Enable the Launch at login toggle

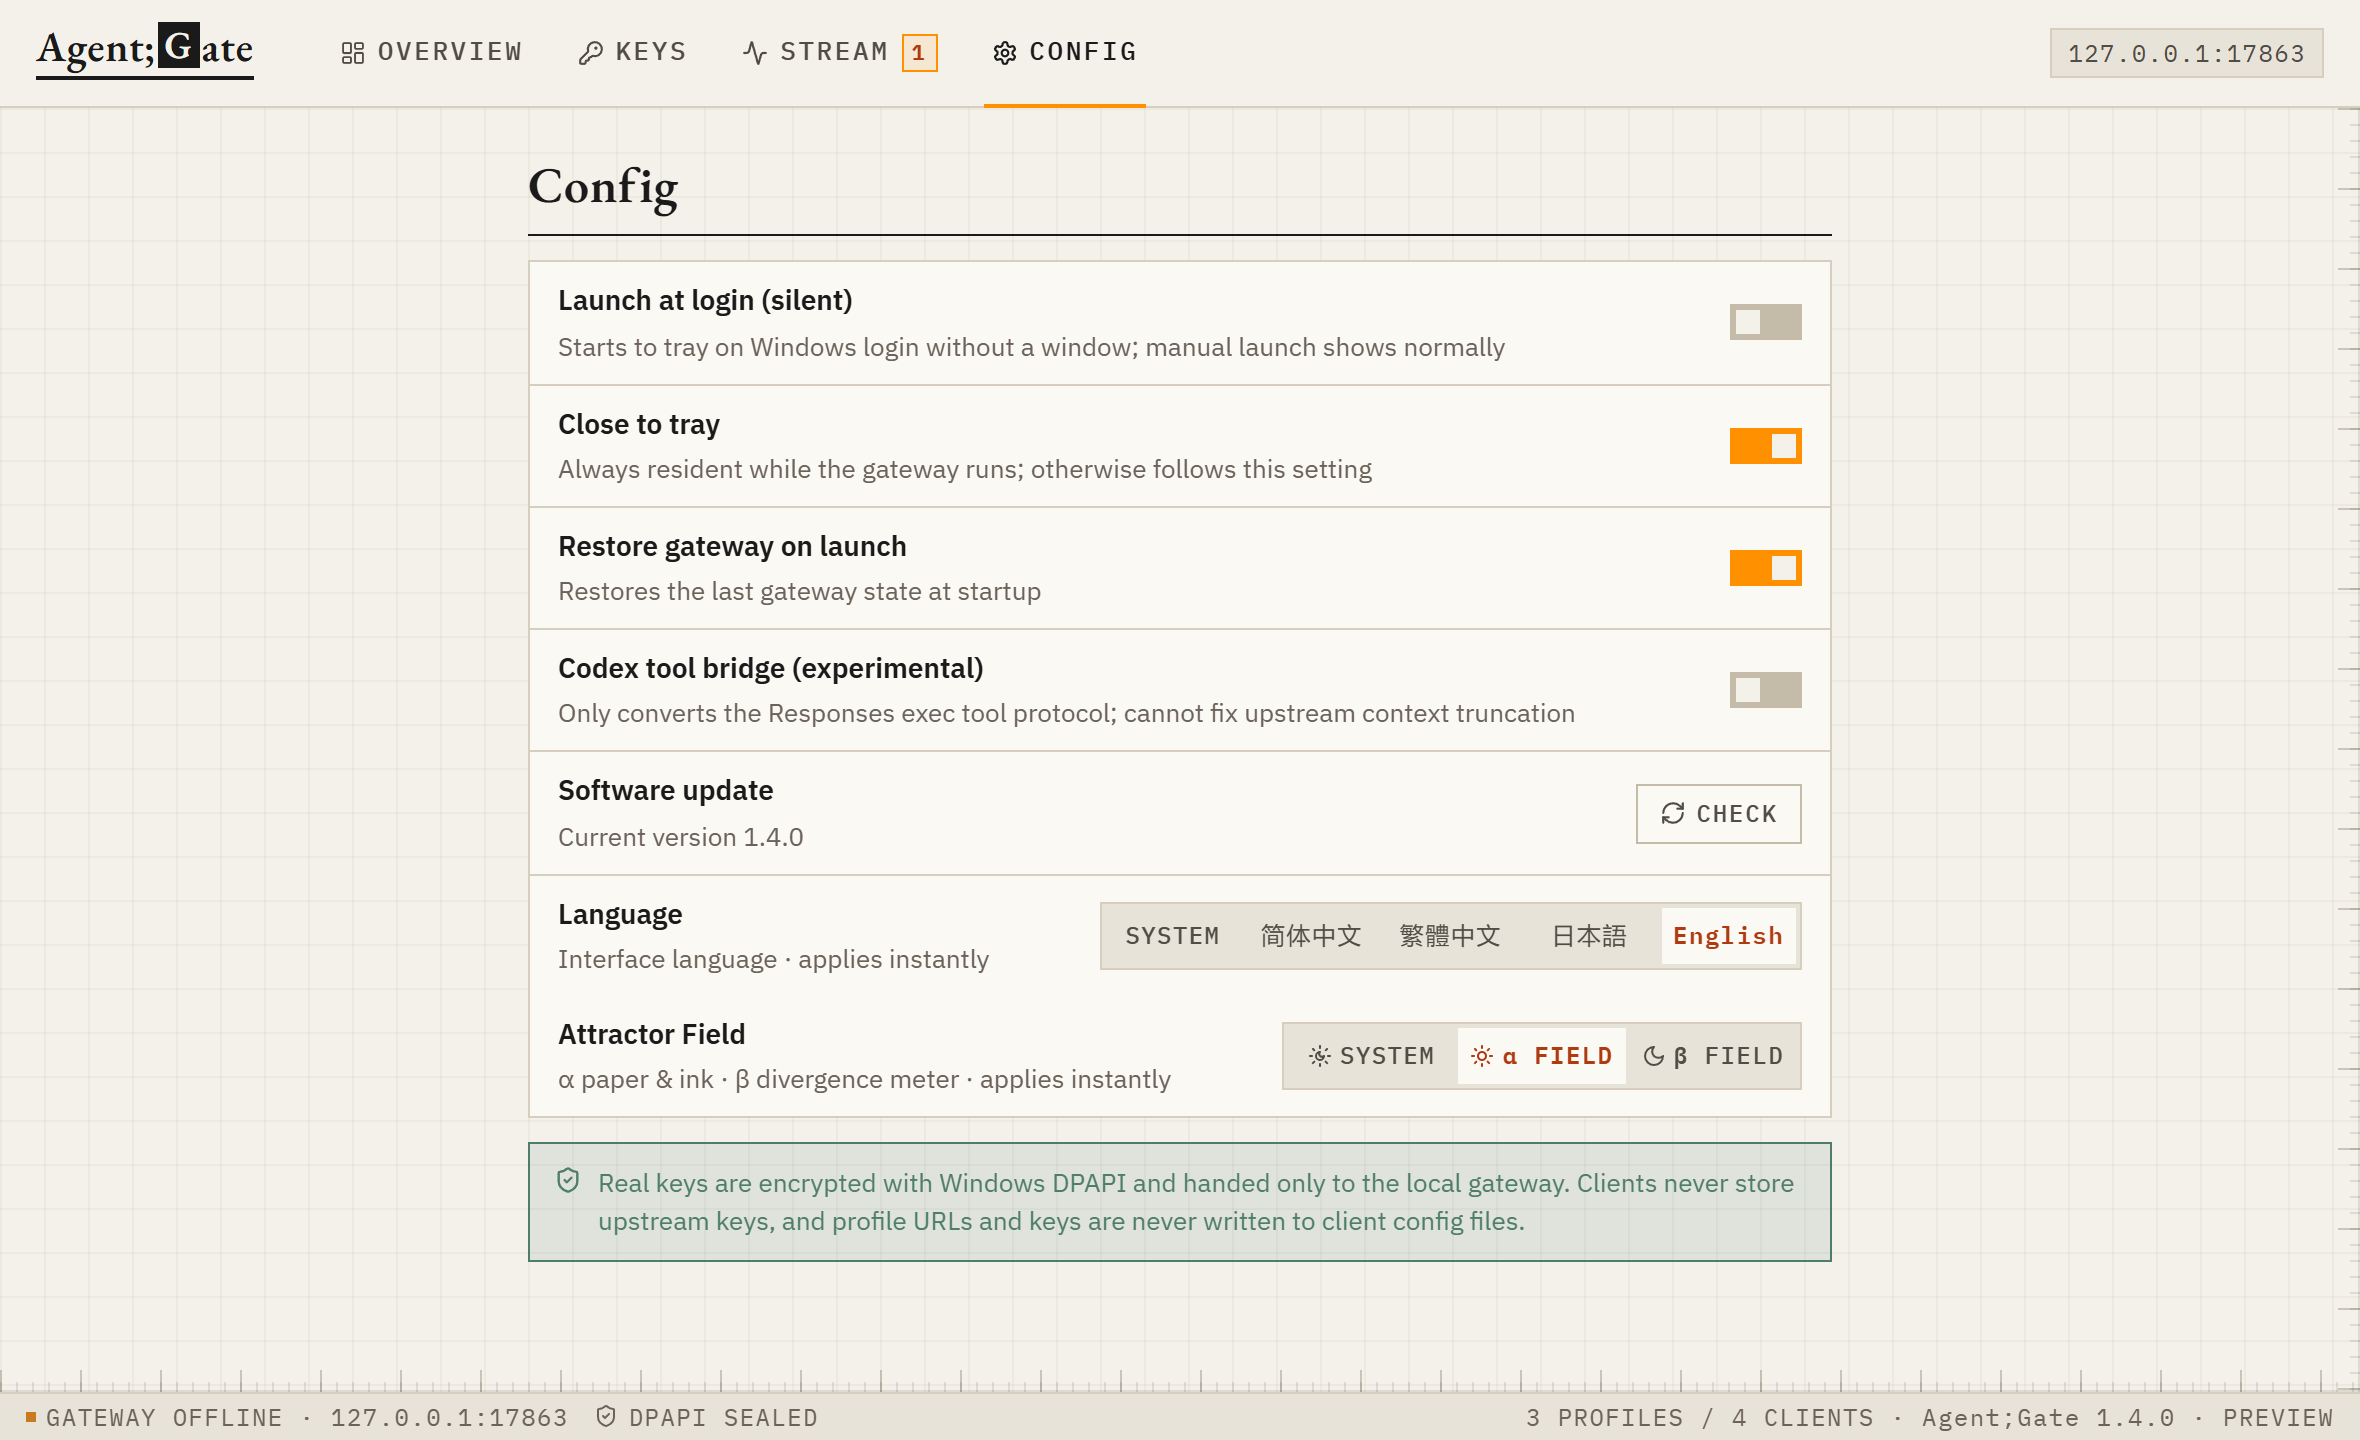pos(1765,322)
